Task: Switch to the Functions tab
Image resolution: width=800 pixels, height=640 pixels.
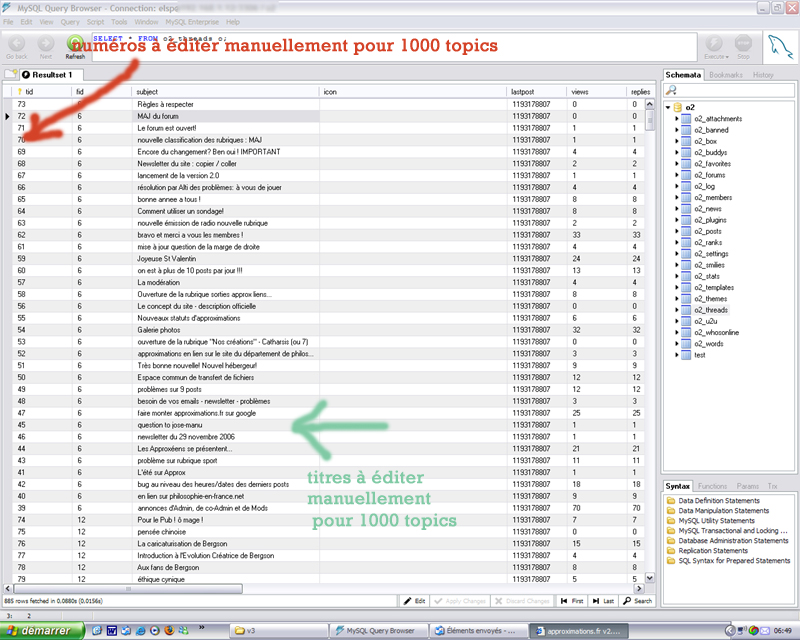Action: point(712,486)
